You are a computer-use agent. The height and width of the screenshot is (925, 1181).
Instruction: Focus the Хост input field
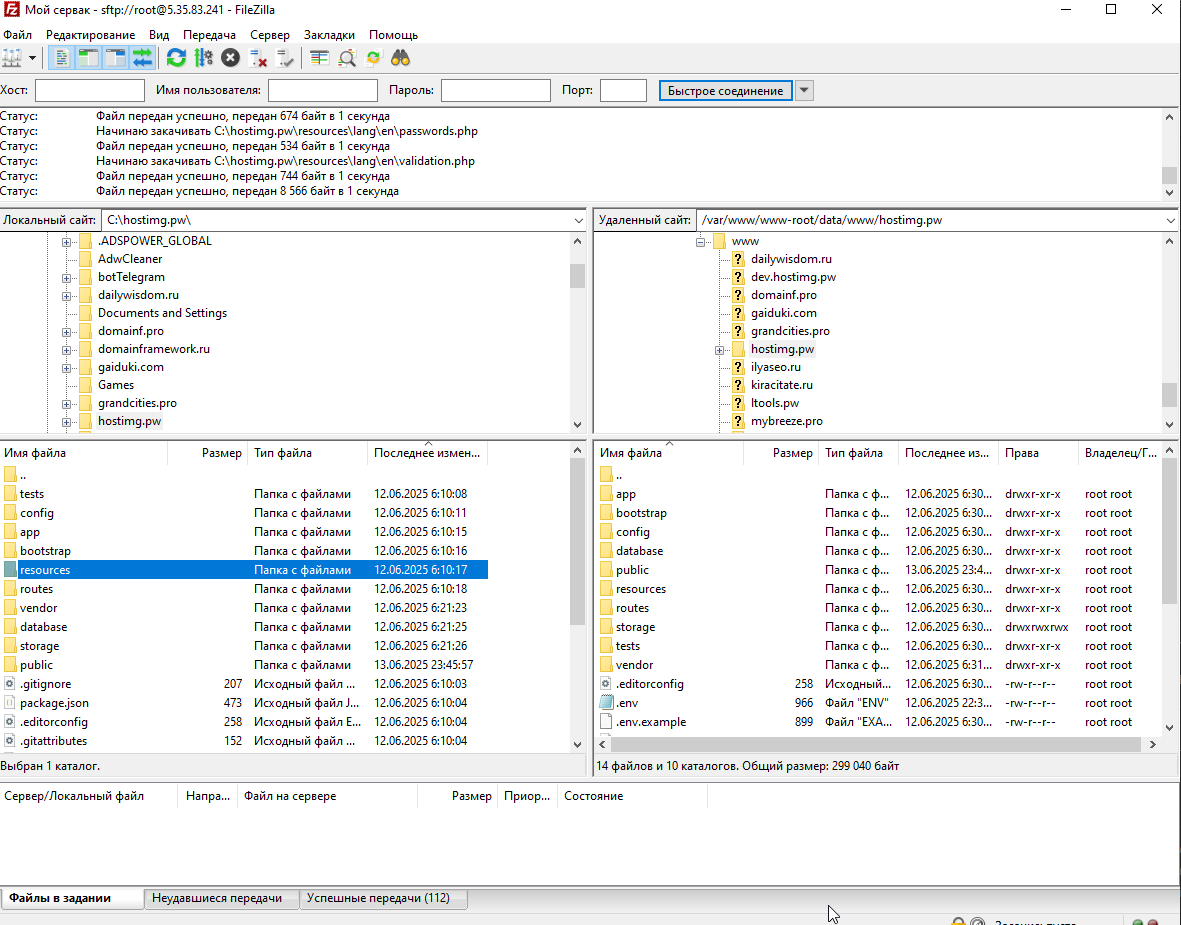click(x=90, y=90)
